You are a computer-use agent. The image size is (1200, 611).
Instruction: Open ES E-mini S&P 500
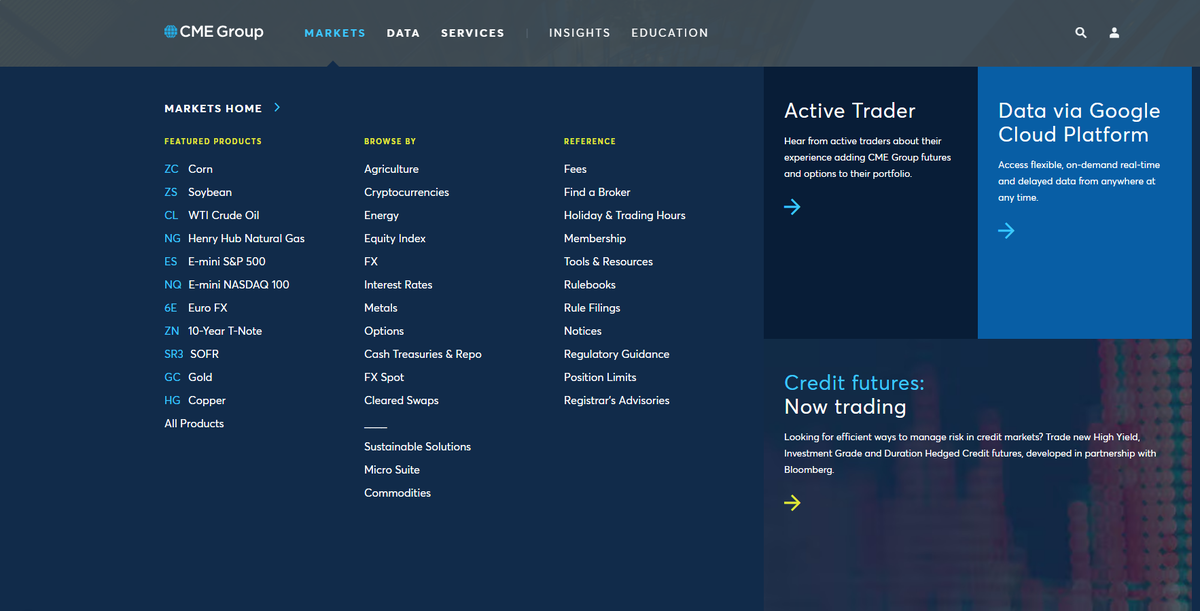coord(215,261)
